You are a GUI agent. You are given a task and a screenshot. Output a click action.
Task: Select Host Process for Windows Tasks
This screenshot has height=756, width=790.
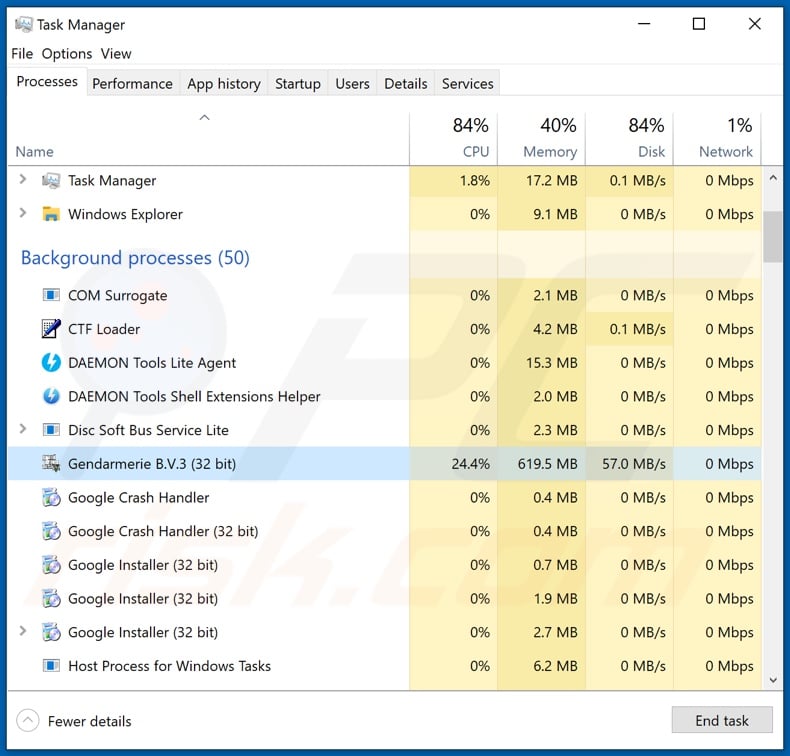point(169,666)
